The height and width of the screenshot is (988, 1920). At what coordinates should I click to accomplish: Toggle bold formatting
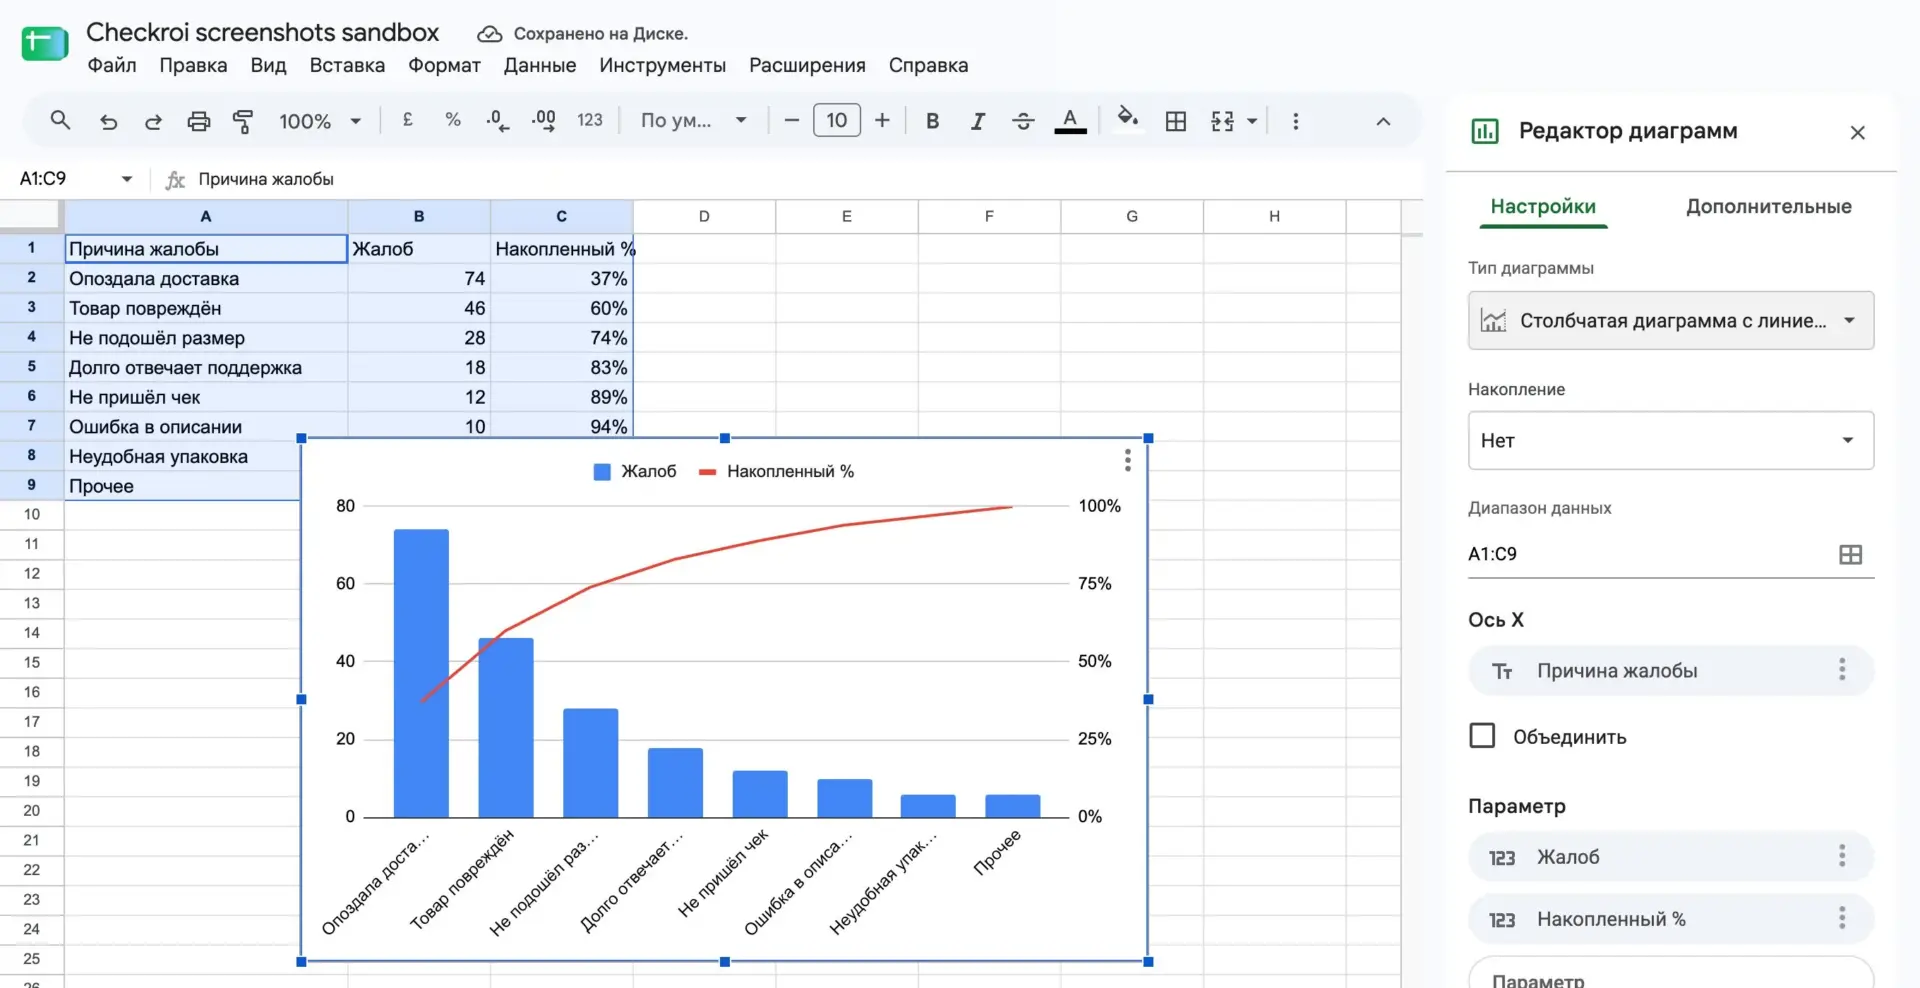(x=932, y=121)
